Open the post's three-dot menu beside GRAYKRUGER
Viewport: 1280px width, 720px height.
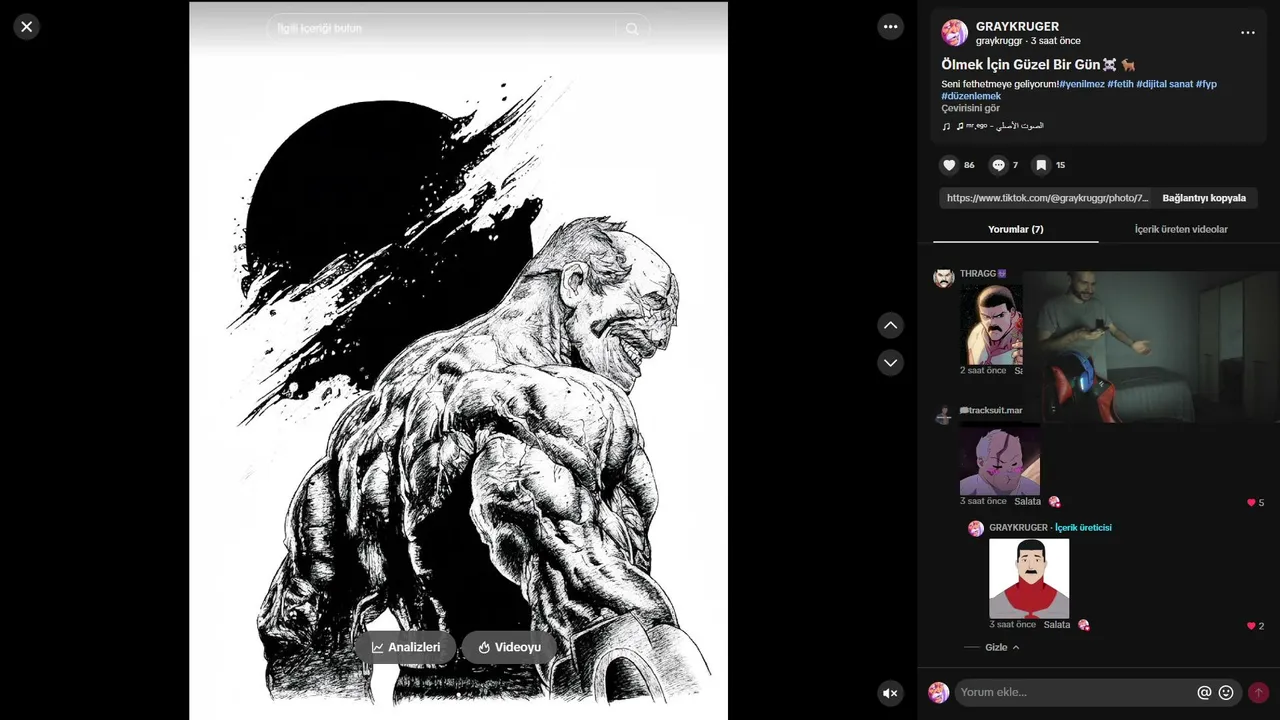(1247, 33)
